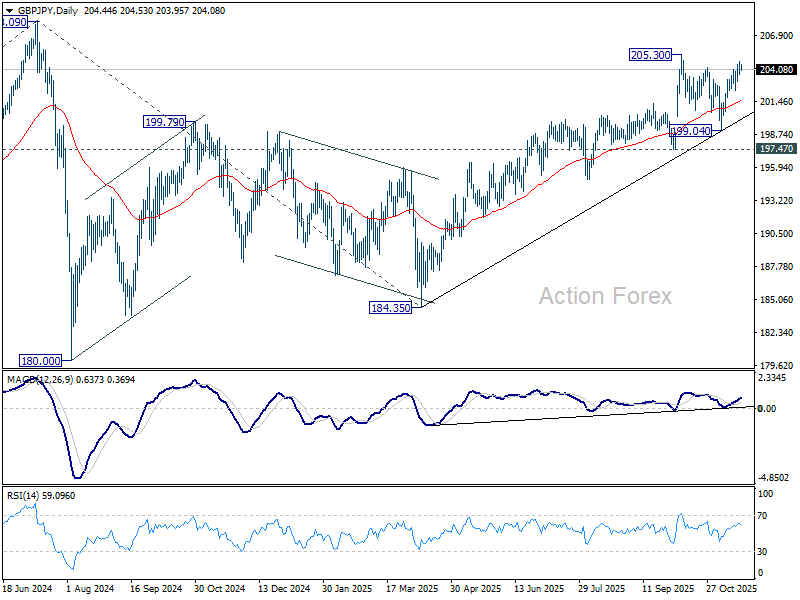Click the 193.220 price axis value
This screenshot has width=800, height=600.
[x=776, y=201]
